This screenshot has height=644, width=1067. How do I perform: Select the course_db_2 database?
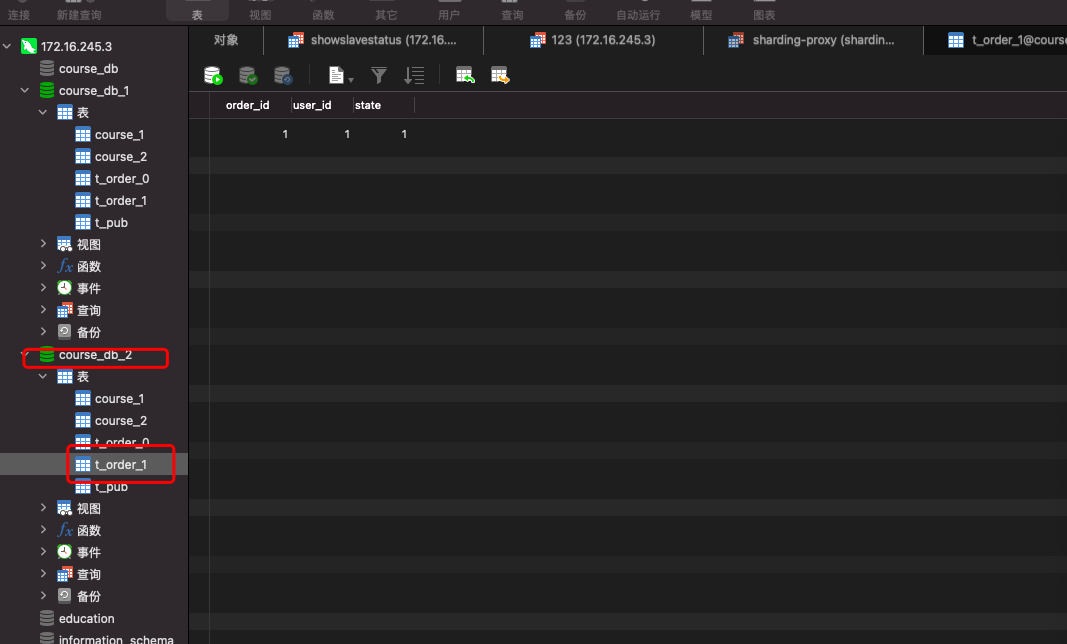95,355
